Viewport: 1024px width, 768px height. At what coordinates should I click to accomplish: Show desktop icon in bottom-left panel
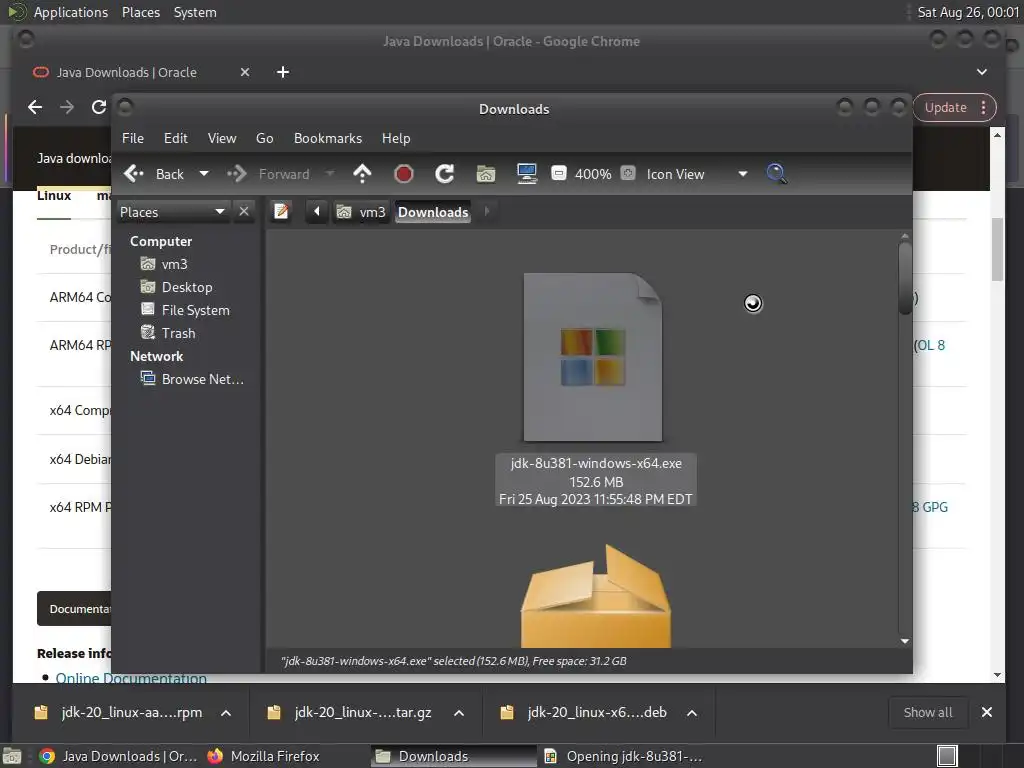click(12, 756)
